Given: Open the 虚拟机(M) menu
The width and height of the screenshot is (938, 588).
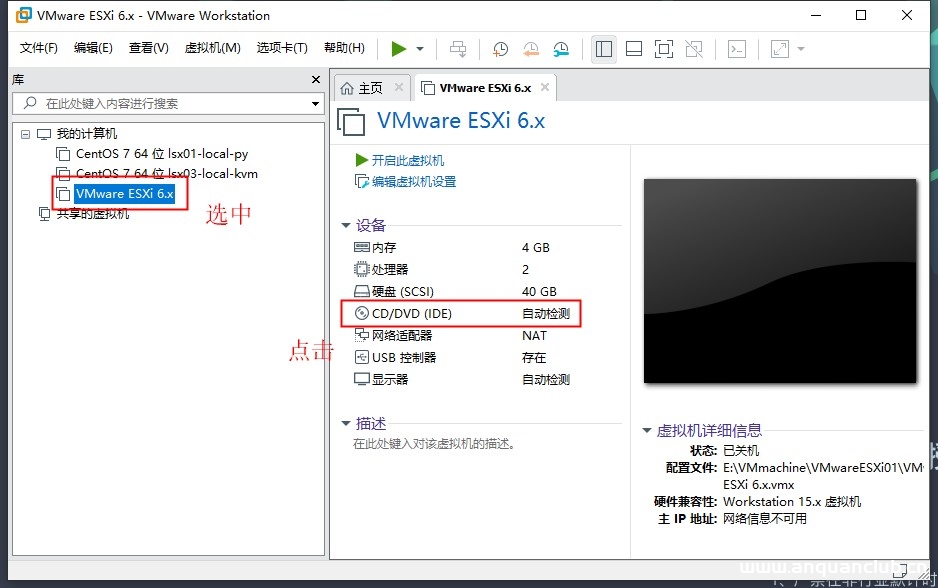Looking at the screenshot, I should (x=212, y=47).
